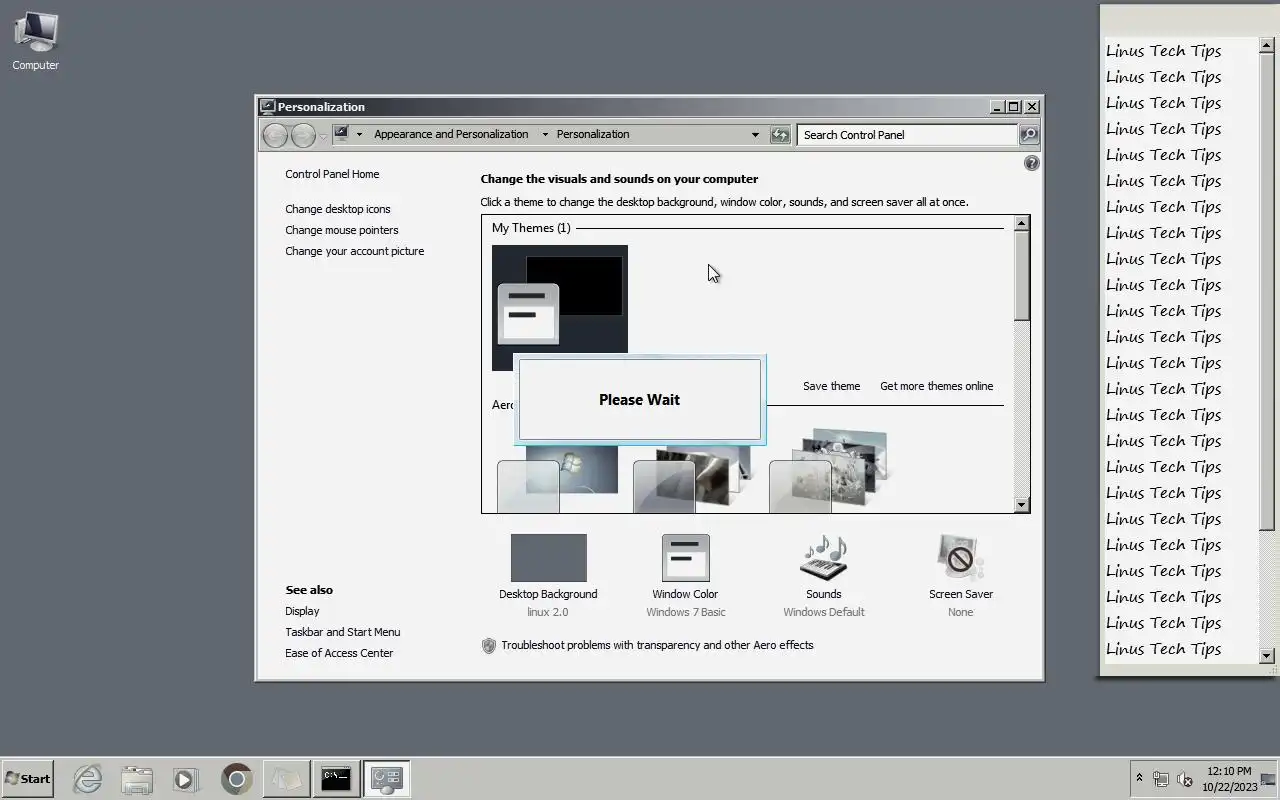Click the Control Panel icon in address bar
The width and height of the screenshot is (1280, 800).
coord(341,133)
